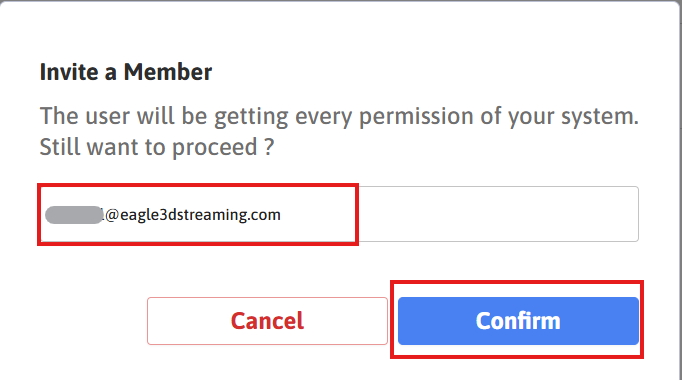Click the blue Confirm button
The width and height of the screenshot is (682, 380).
(x=518, y=321)
